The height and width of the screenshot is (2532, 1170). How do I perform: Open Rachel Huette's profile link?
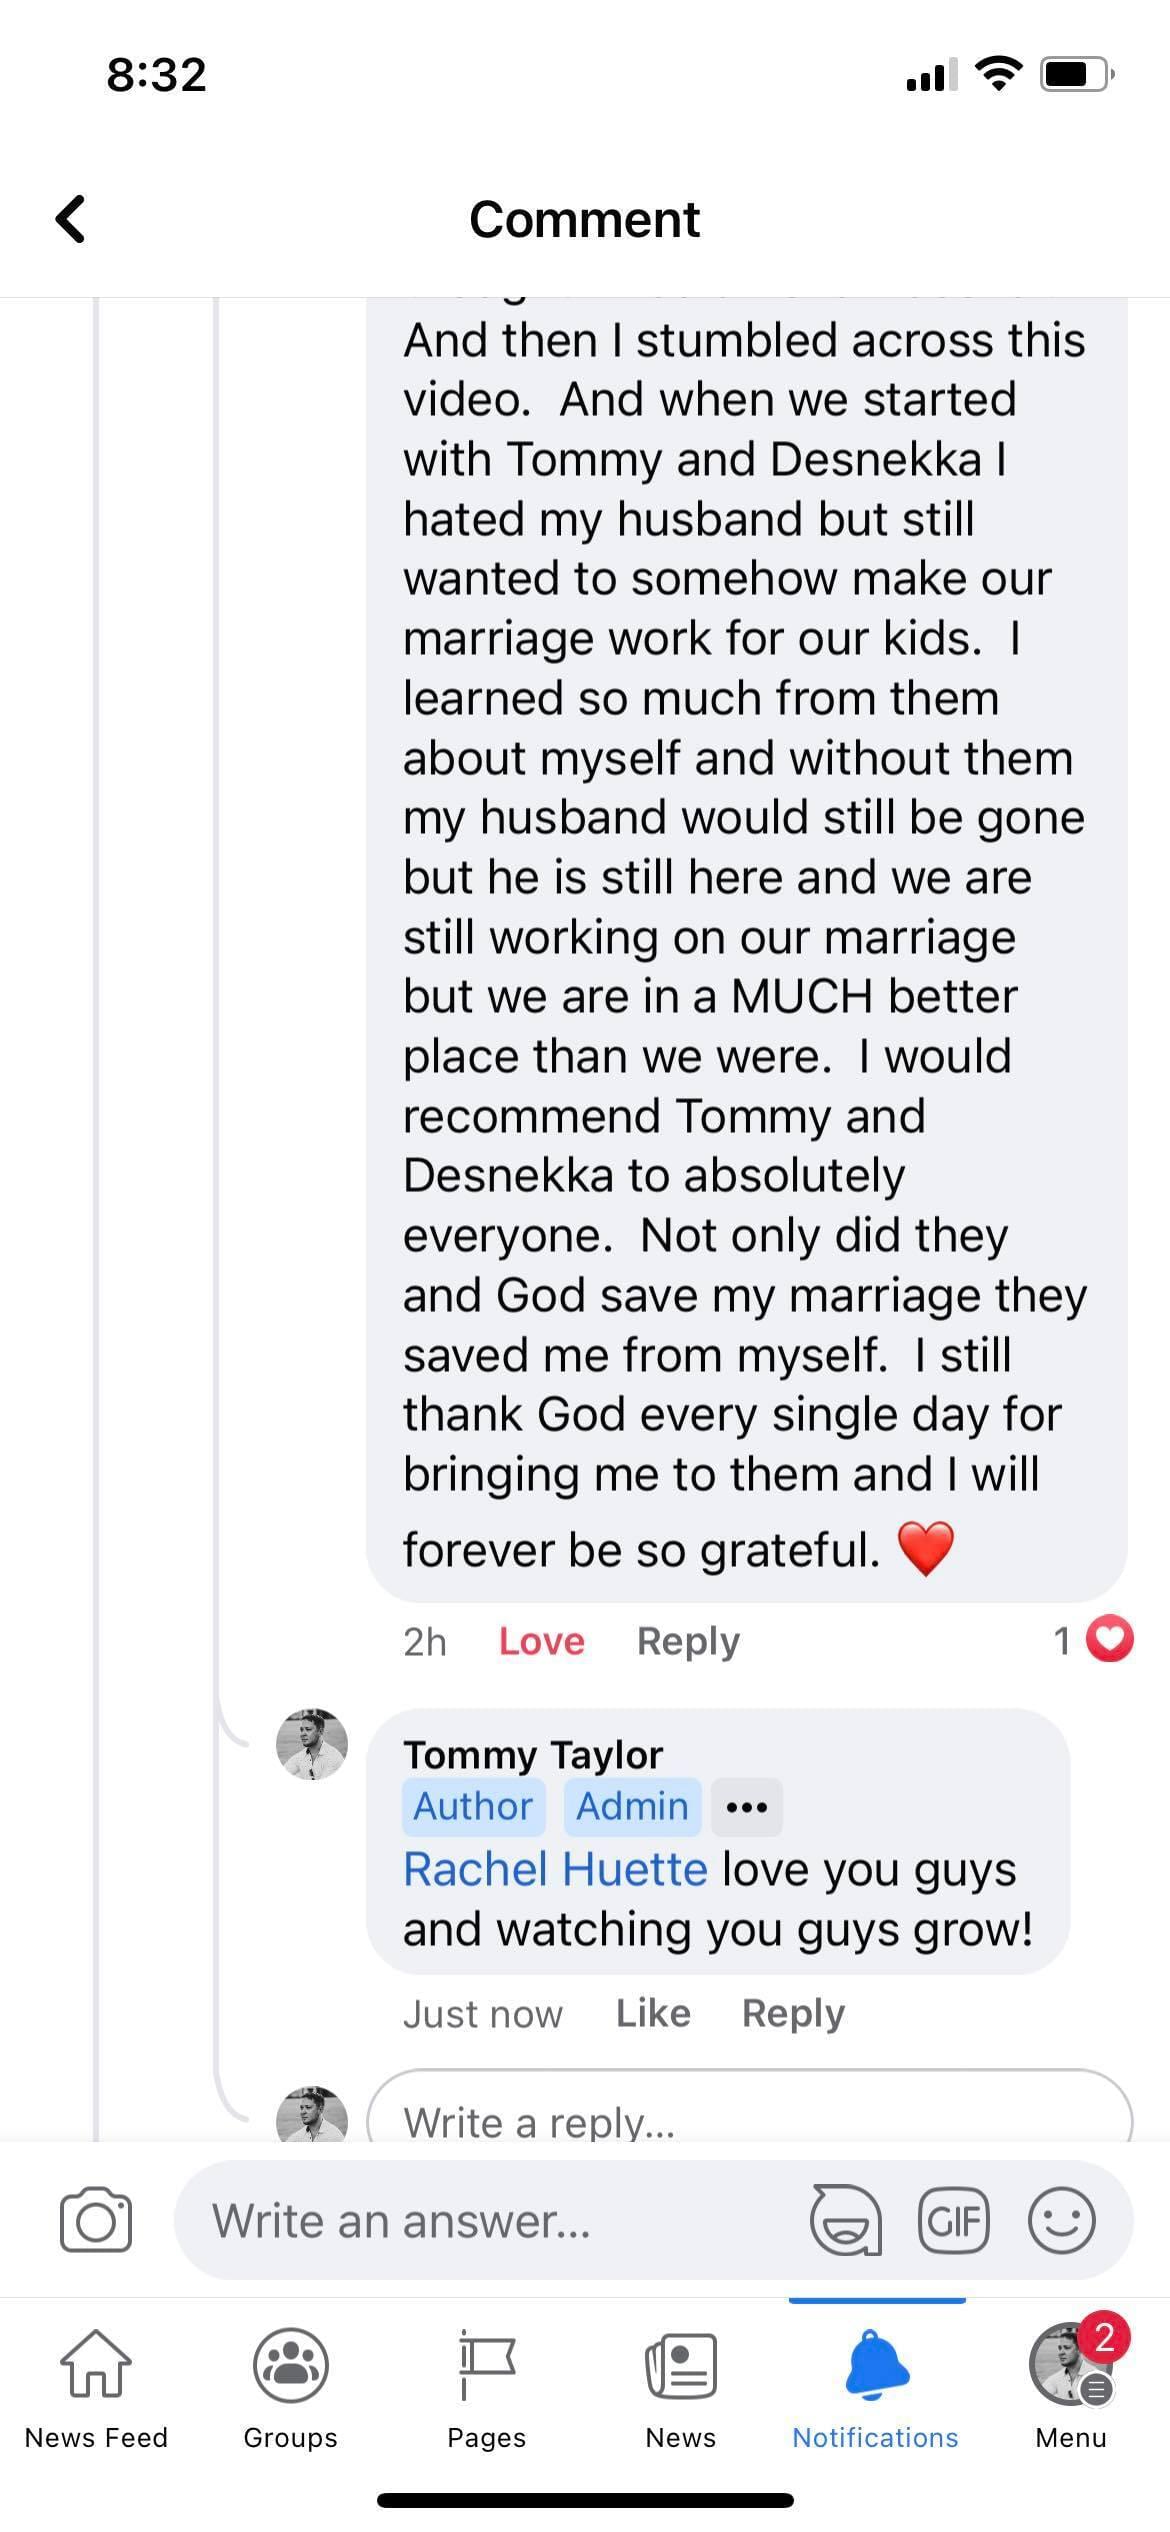click(x=555, y=1869)
